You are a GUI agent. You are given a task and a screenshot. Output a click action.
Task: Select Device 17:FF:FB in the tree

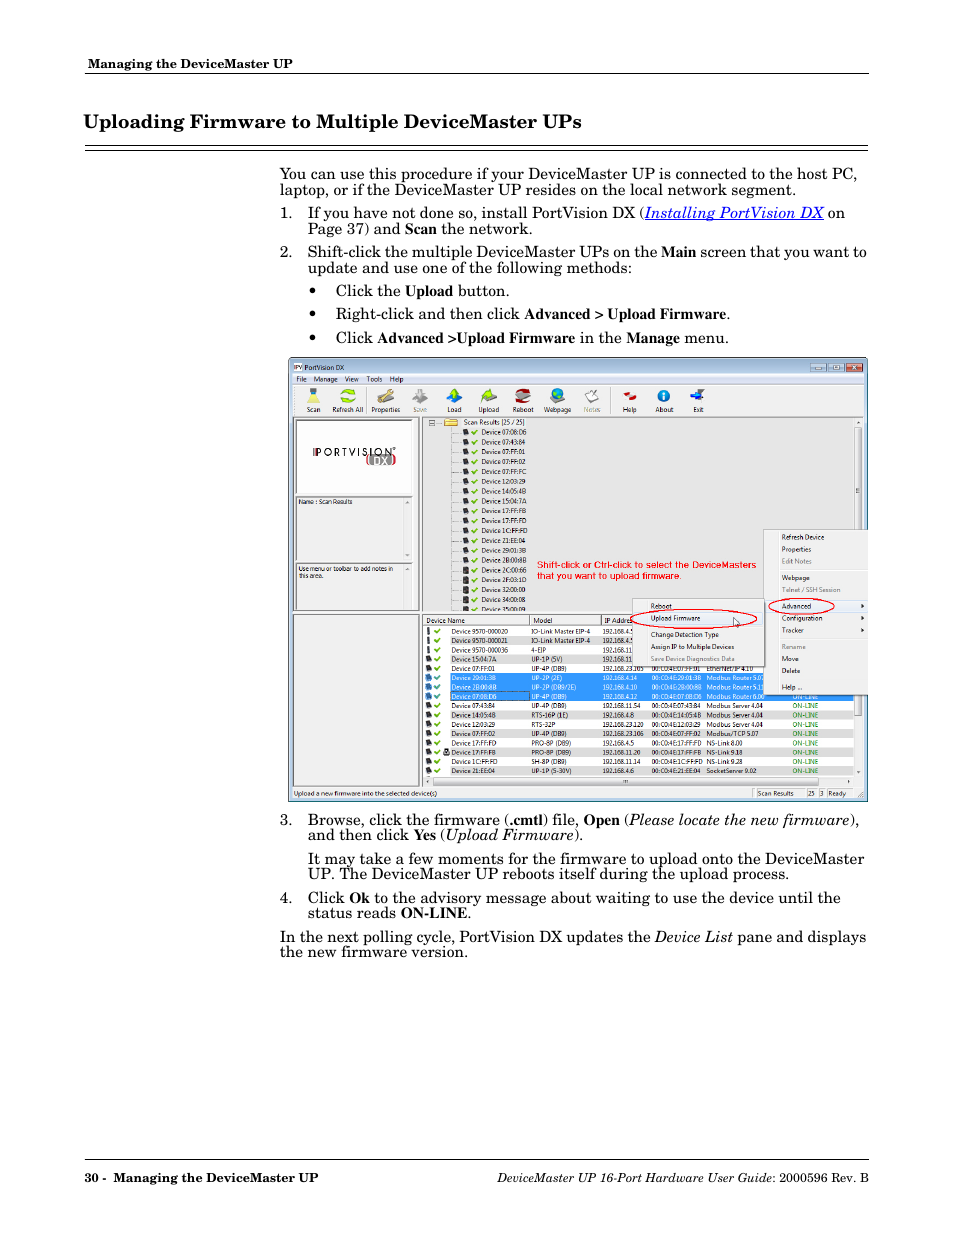503,511
